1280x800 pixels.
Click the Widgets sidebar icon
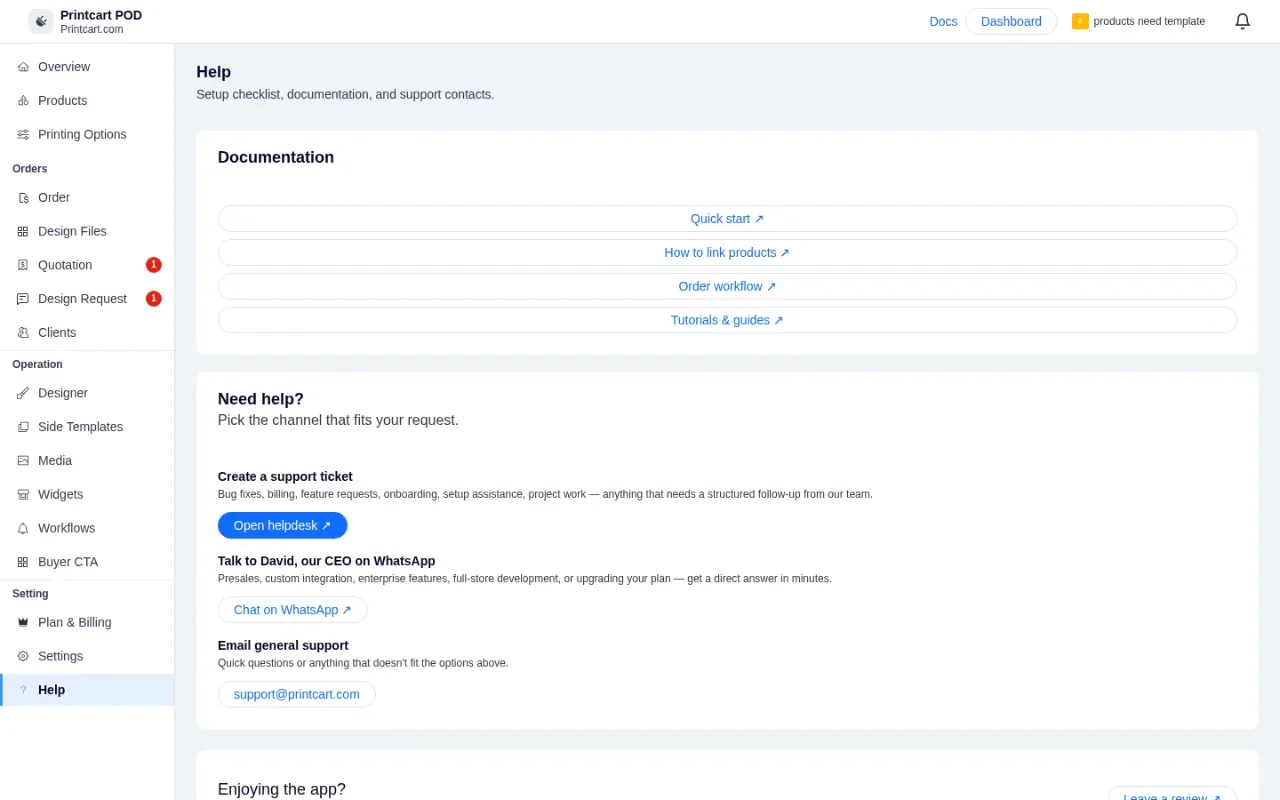pos(23,495)
